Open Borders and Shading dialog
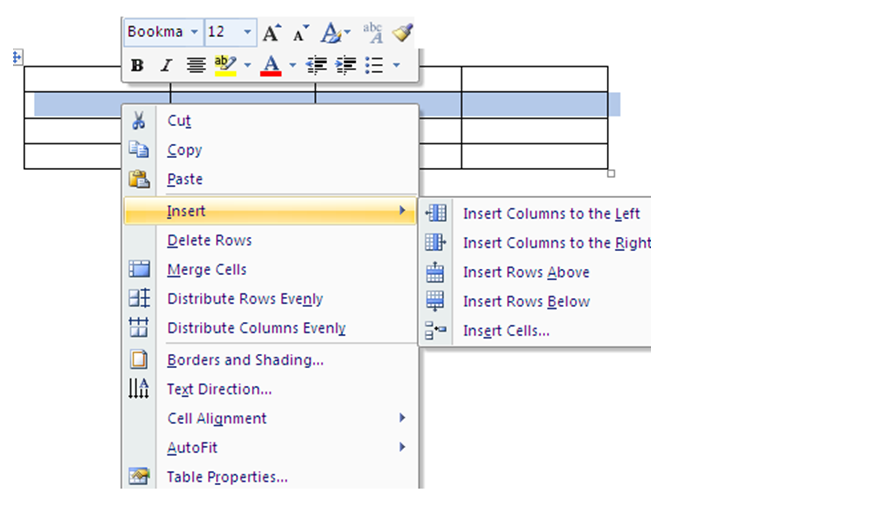 tap(245, 360)
